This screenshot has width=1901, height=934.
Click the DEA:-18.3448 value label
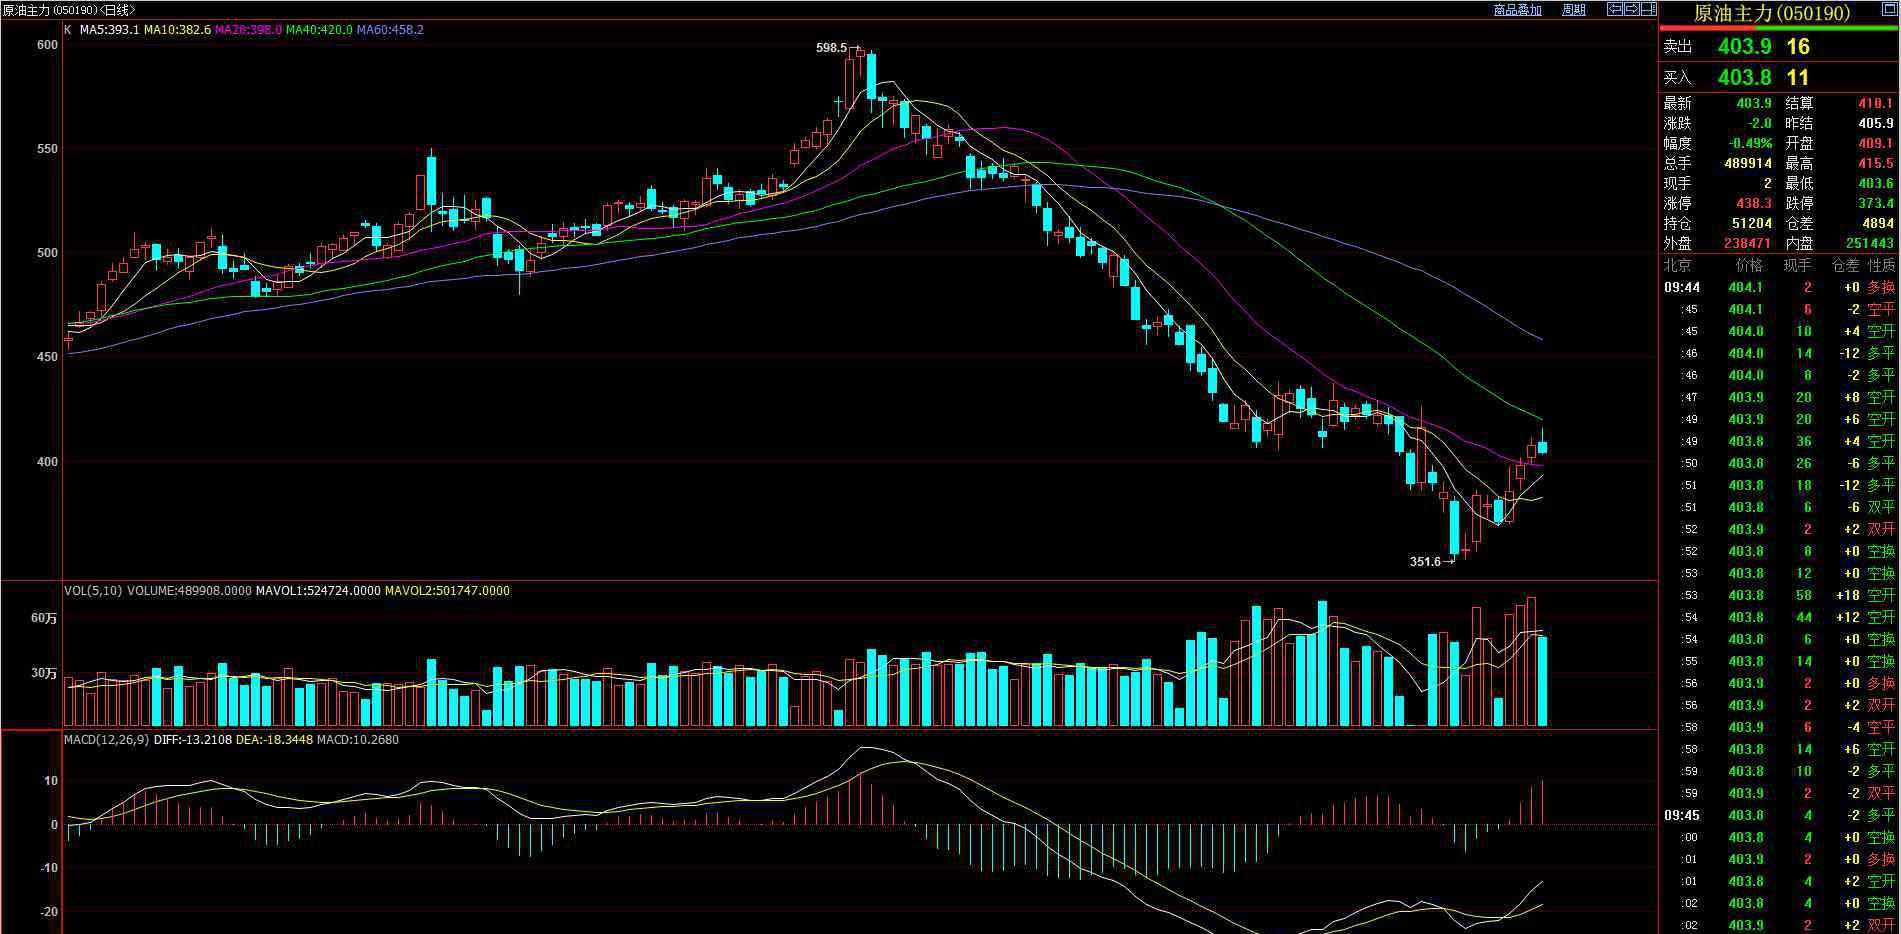tap(276, 740)
